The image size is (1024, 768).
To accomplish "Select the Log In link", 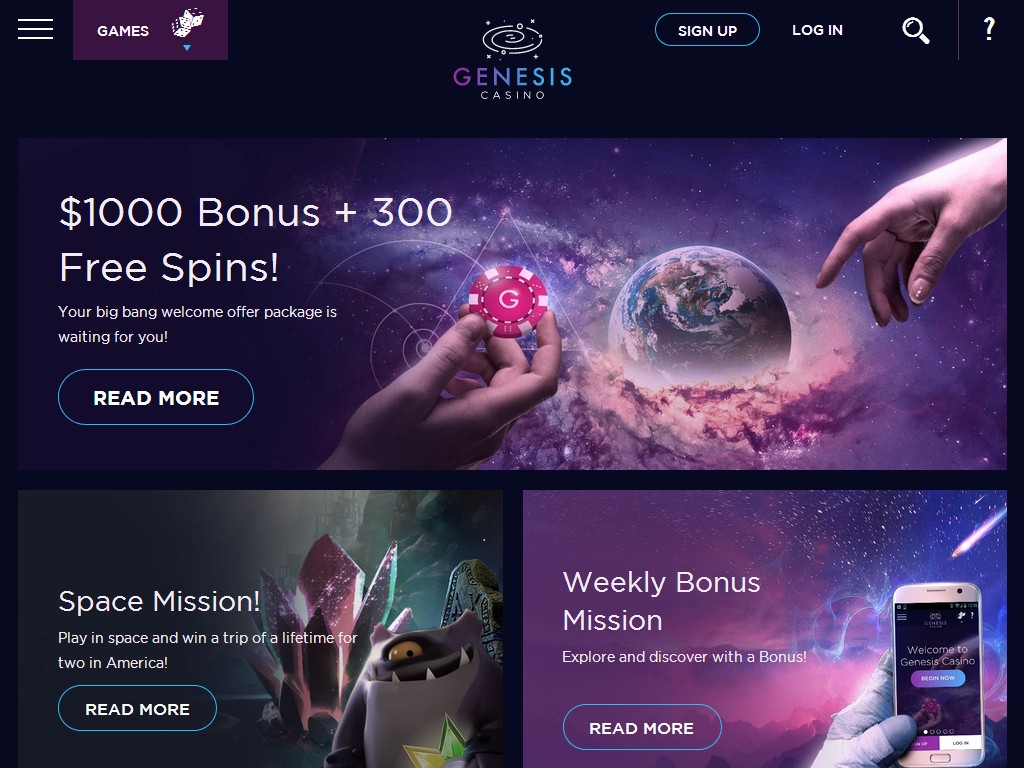I will (x=817, y=30).
